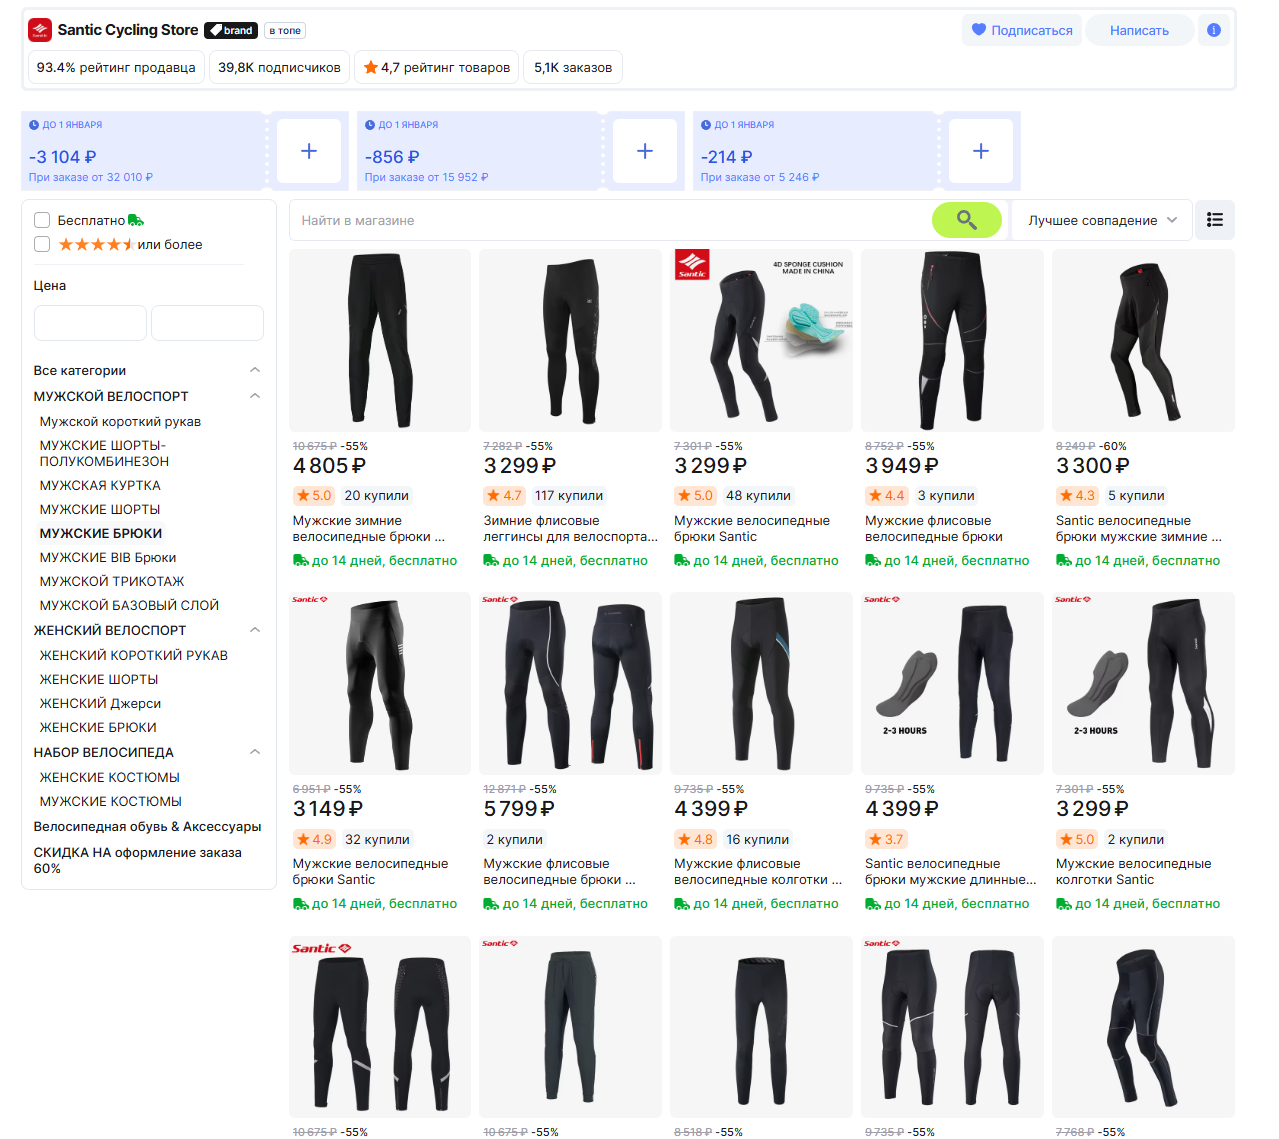Click the Написать button

[x=1139, y=30]
